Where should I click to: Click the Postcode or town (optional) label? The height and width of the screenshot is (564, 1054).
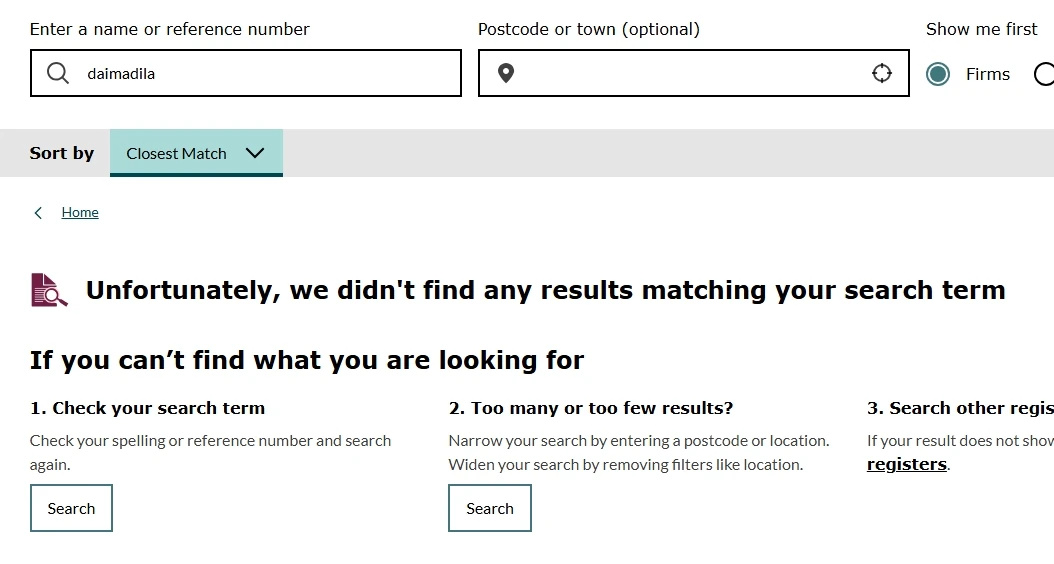(589, 29)
